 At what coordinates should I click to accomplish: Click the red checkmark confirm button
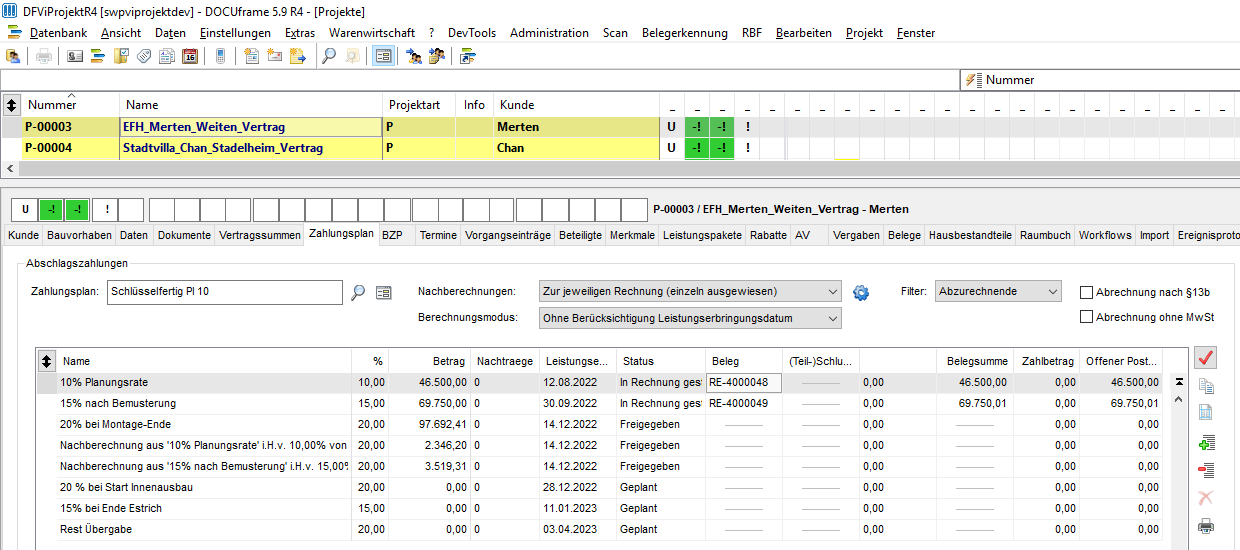click(x=1206, y=358)
